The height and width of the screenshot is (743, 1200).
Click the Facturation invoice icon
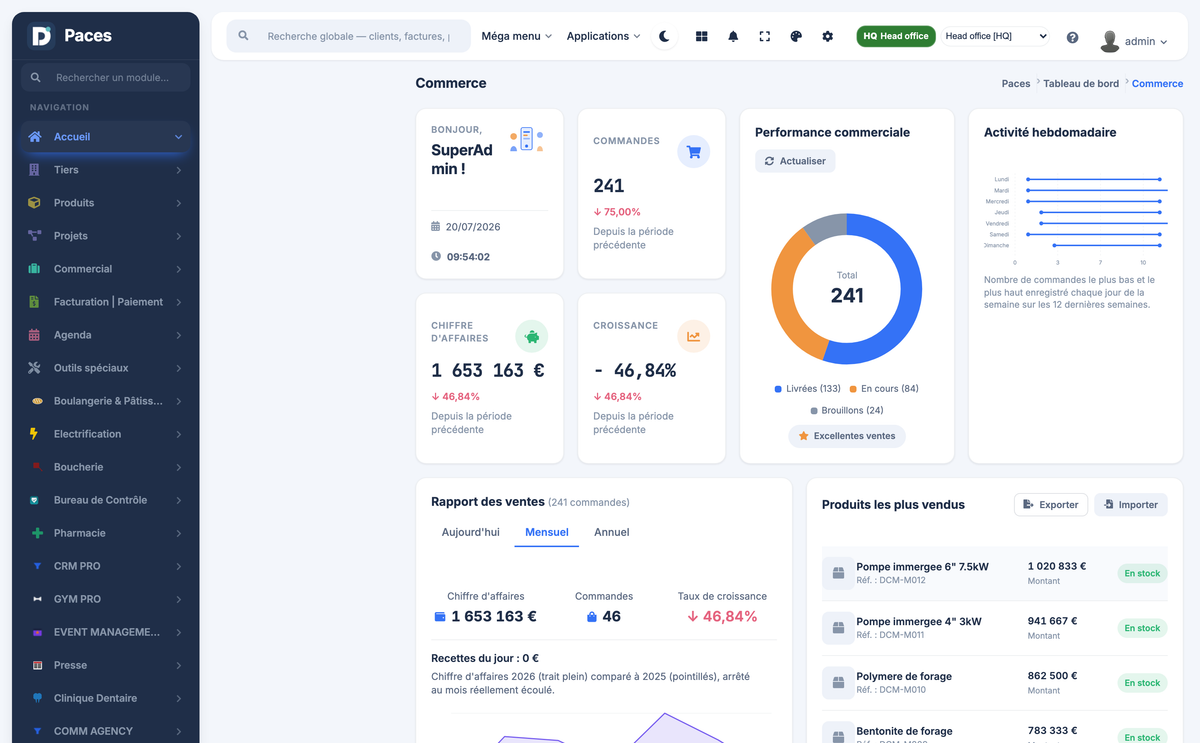(x=35, y=302)
